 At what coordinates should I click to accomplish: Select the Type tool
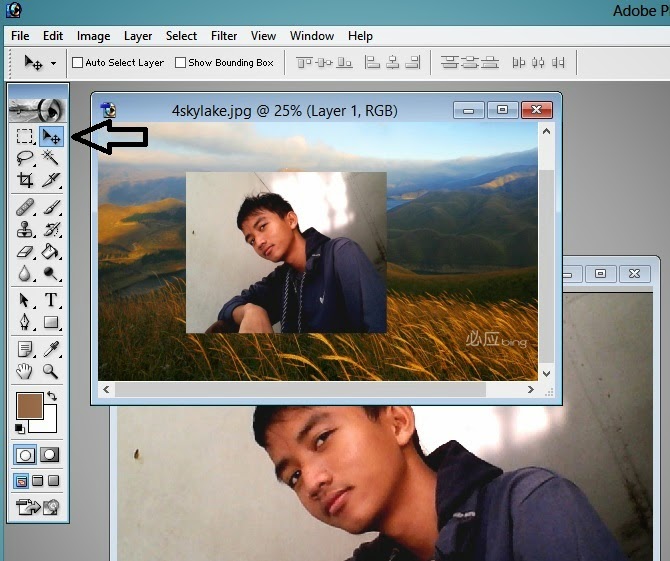click(x=51, y=300)
